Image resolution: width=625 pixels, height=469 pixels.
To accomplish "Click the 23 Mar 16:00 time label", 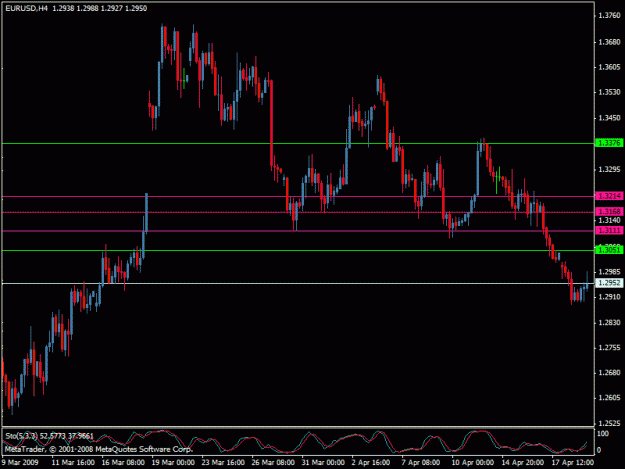I will [x=223, y=462].
